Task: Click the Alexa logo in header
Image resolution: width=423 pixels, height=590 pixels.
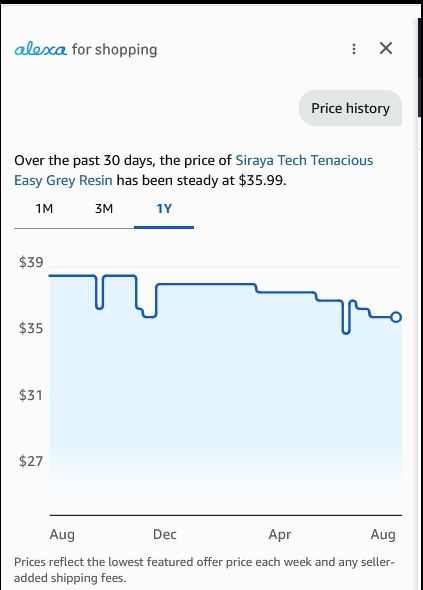Action: [x=41, y=49]
